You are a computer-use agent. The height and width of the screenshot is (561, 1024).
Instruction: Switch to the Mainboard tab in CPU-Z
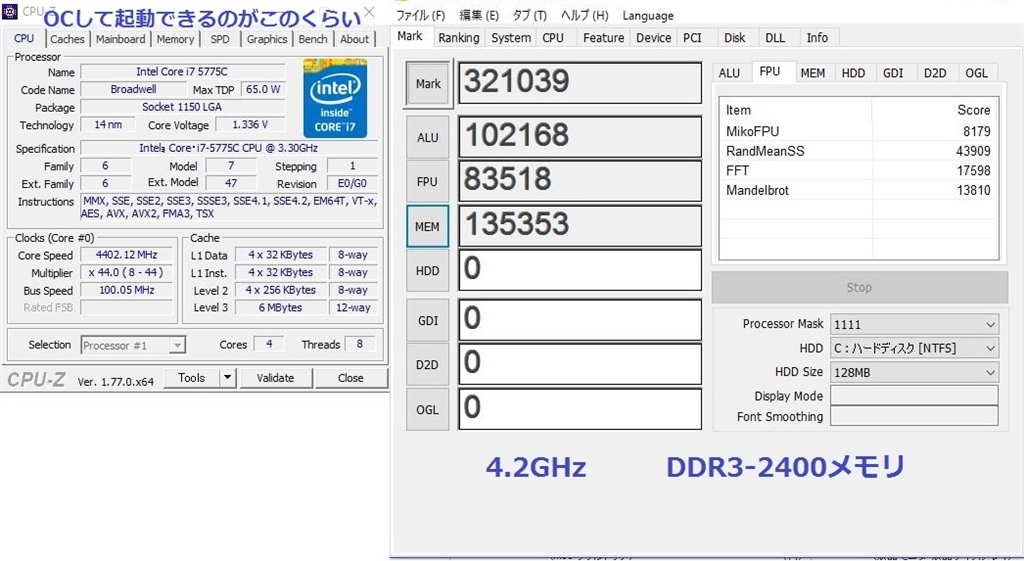pyautogui.click(x=120, y=39)
